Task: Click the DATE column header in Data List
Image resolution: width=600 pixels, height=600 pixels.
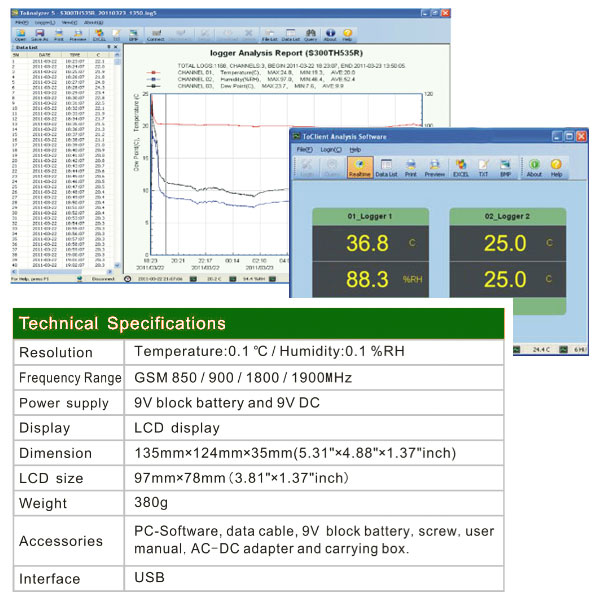Action: click(x=44, y=55)
